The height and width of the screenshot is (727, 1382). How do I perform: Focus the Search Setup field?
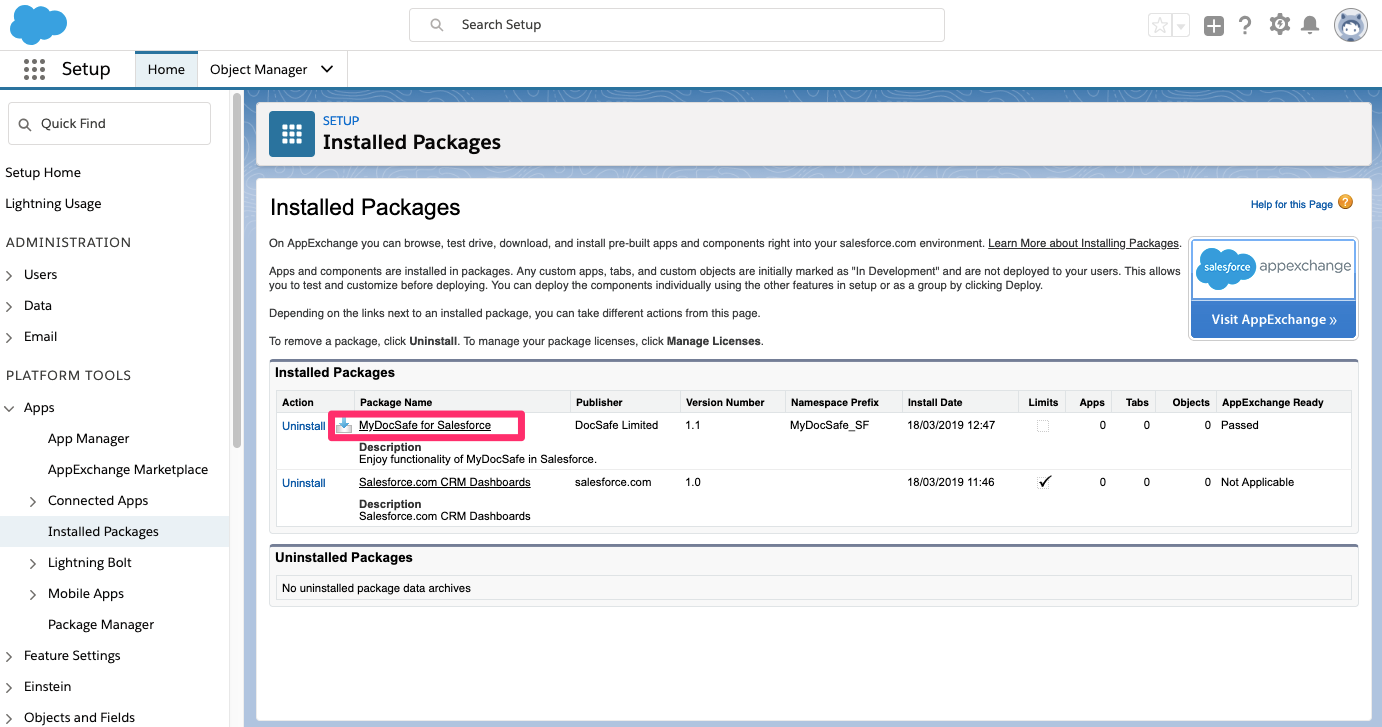point(677,25)
